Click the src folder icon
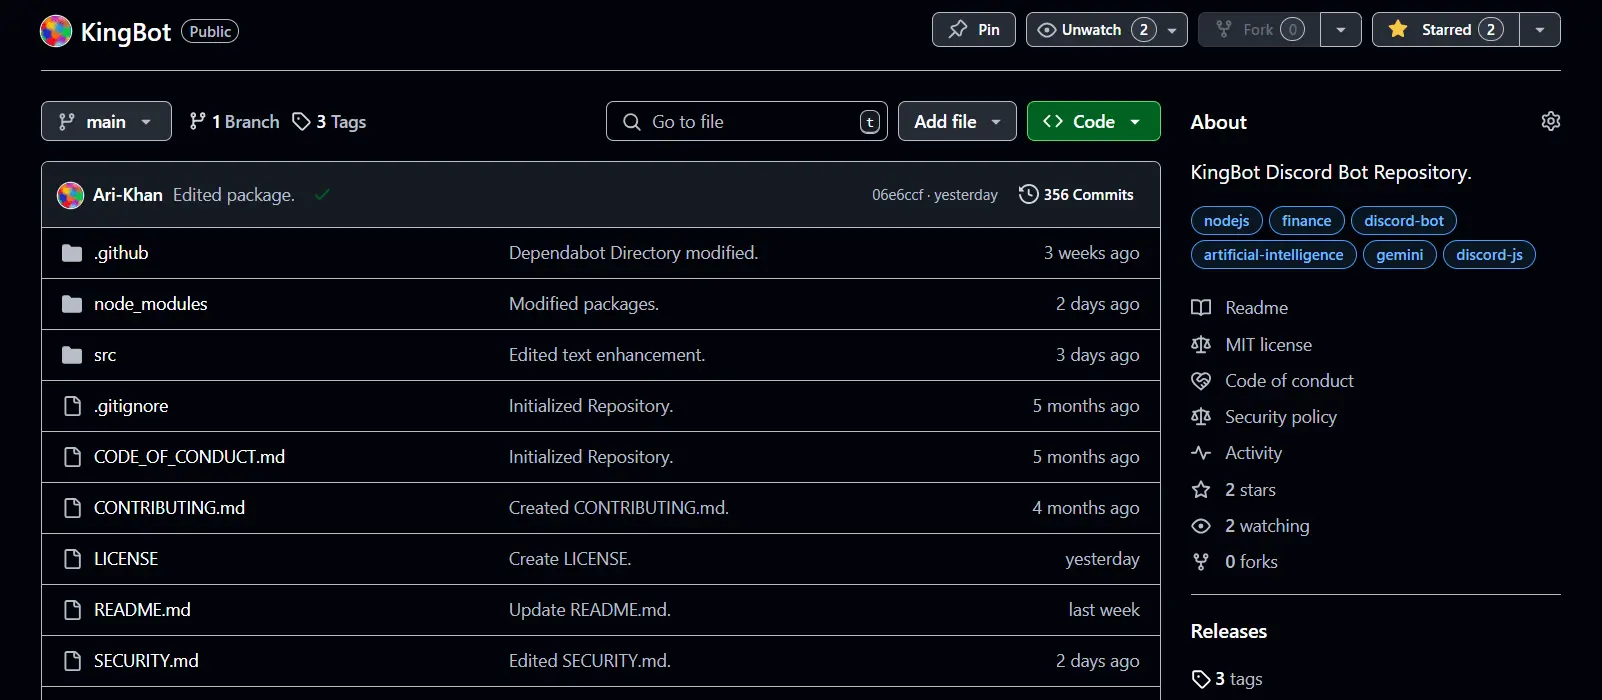Image resolution: width=1602 pixels, height=700 pixels. click(x=72, y=355)
